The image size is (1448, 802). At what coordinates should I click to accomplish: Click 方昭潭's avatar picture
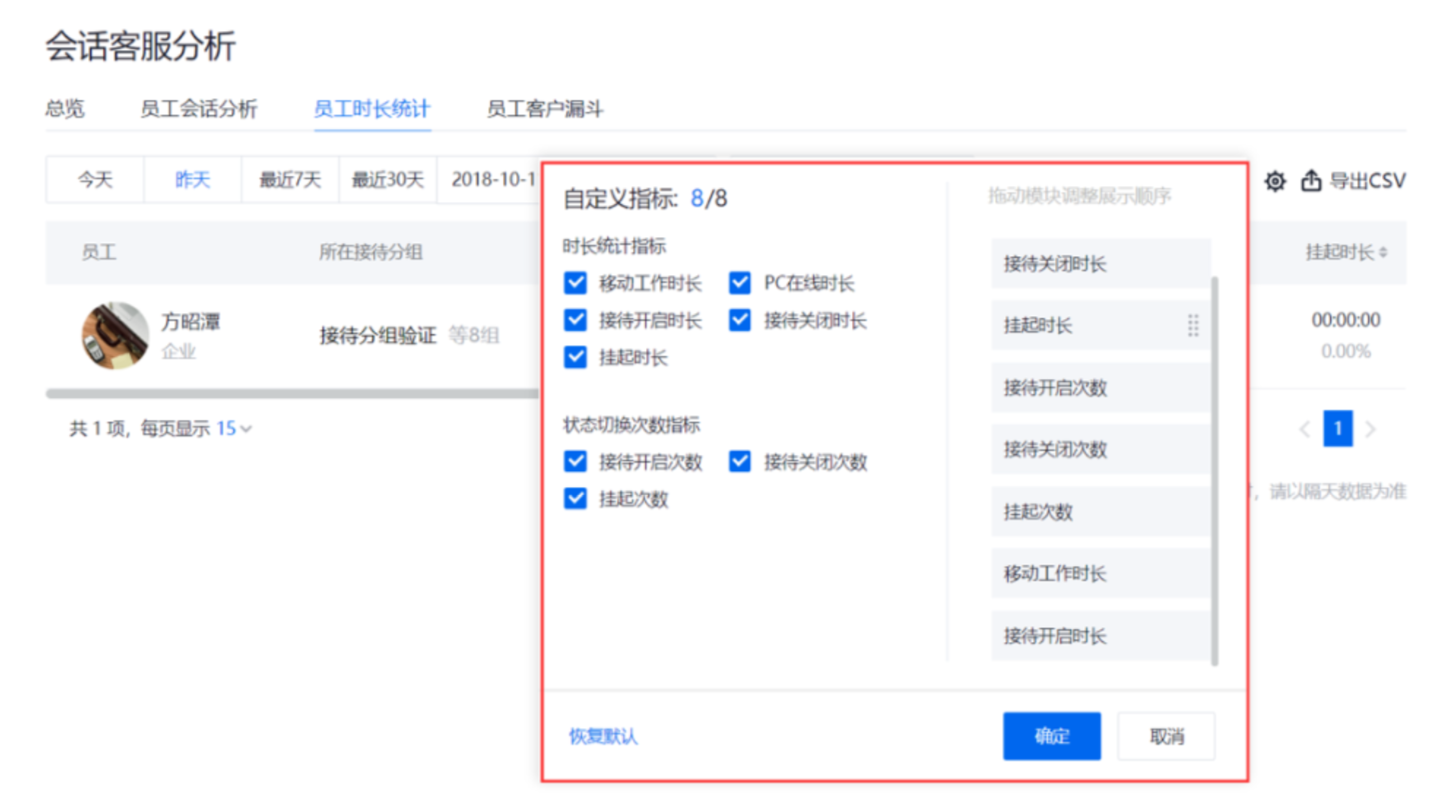click(x=115, y=335)
